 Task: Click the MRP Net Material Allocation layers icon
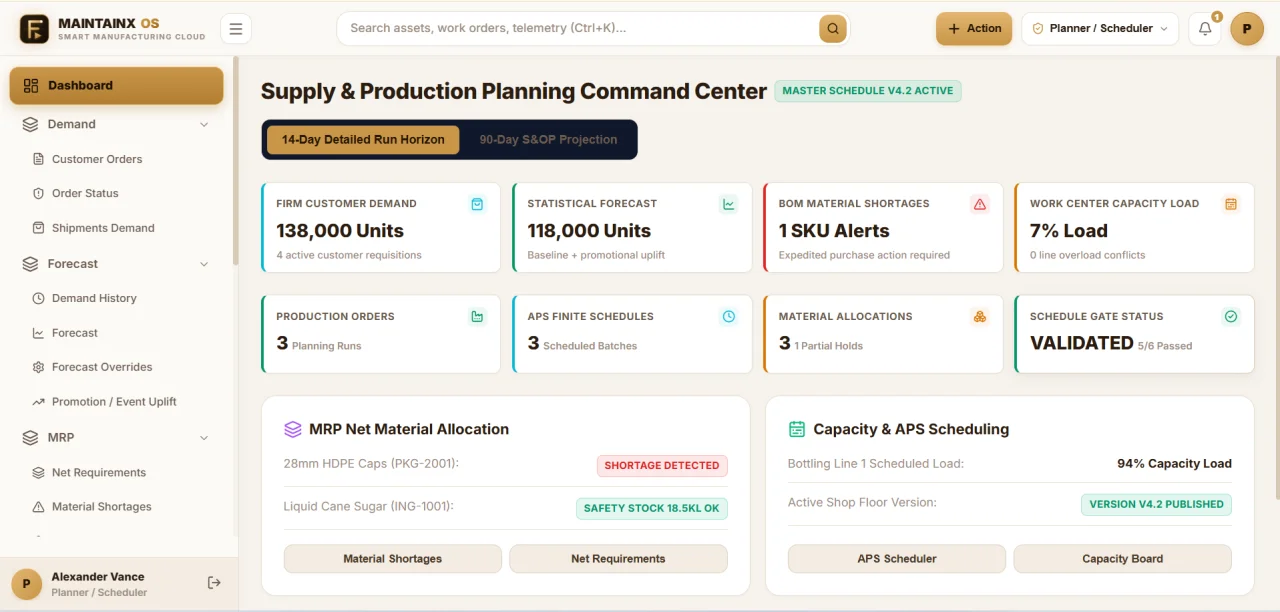pos(293,429)
